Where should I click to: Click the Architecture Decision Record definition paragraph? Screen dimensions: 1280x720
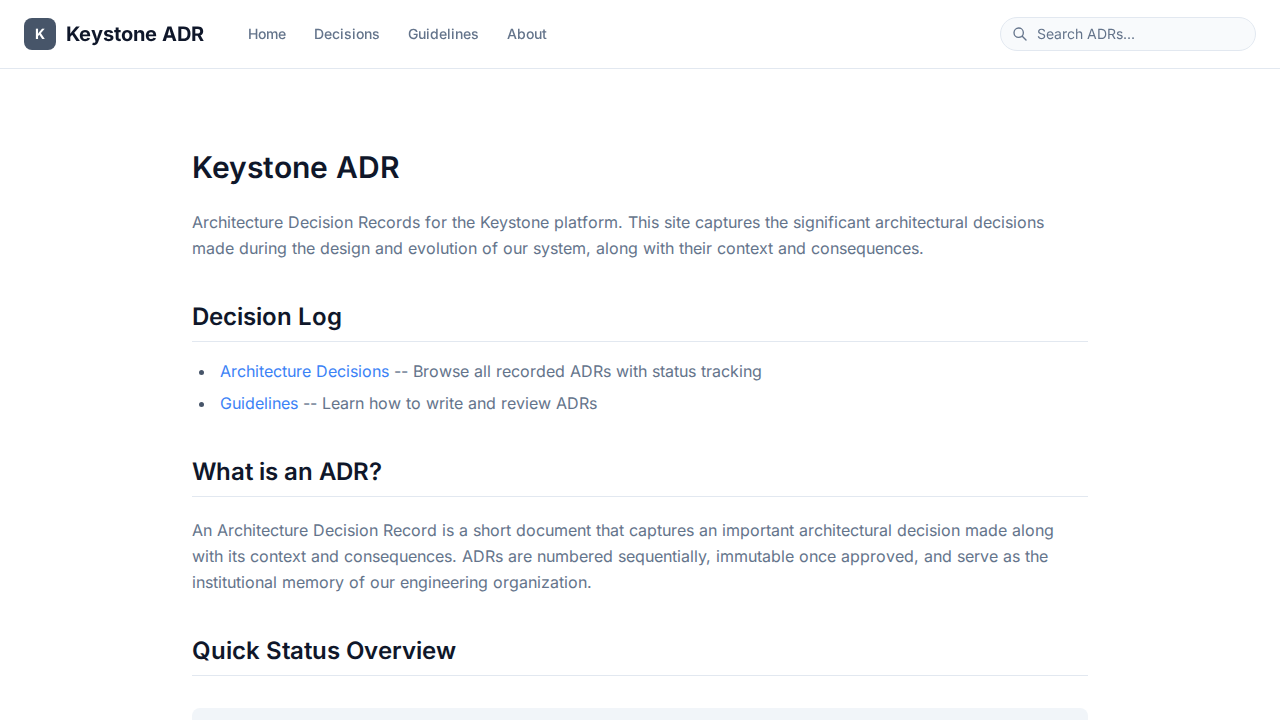622,556
